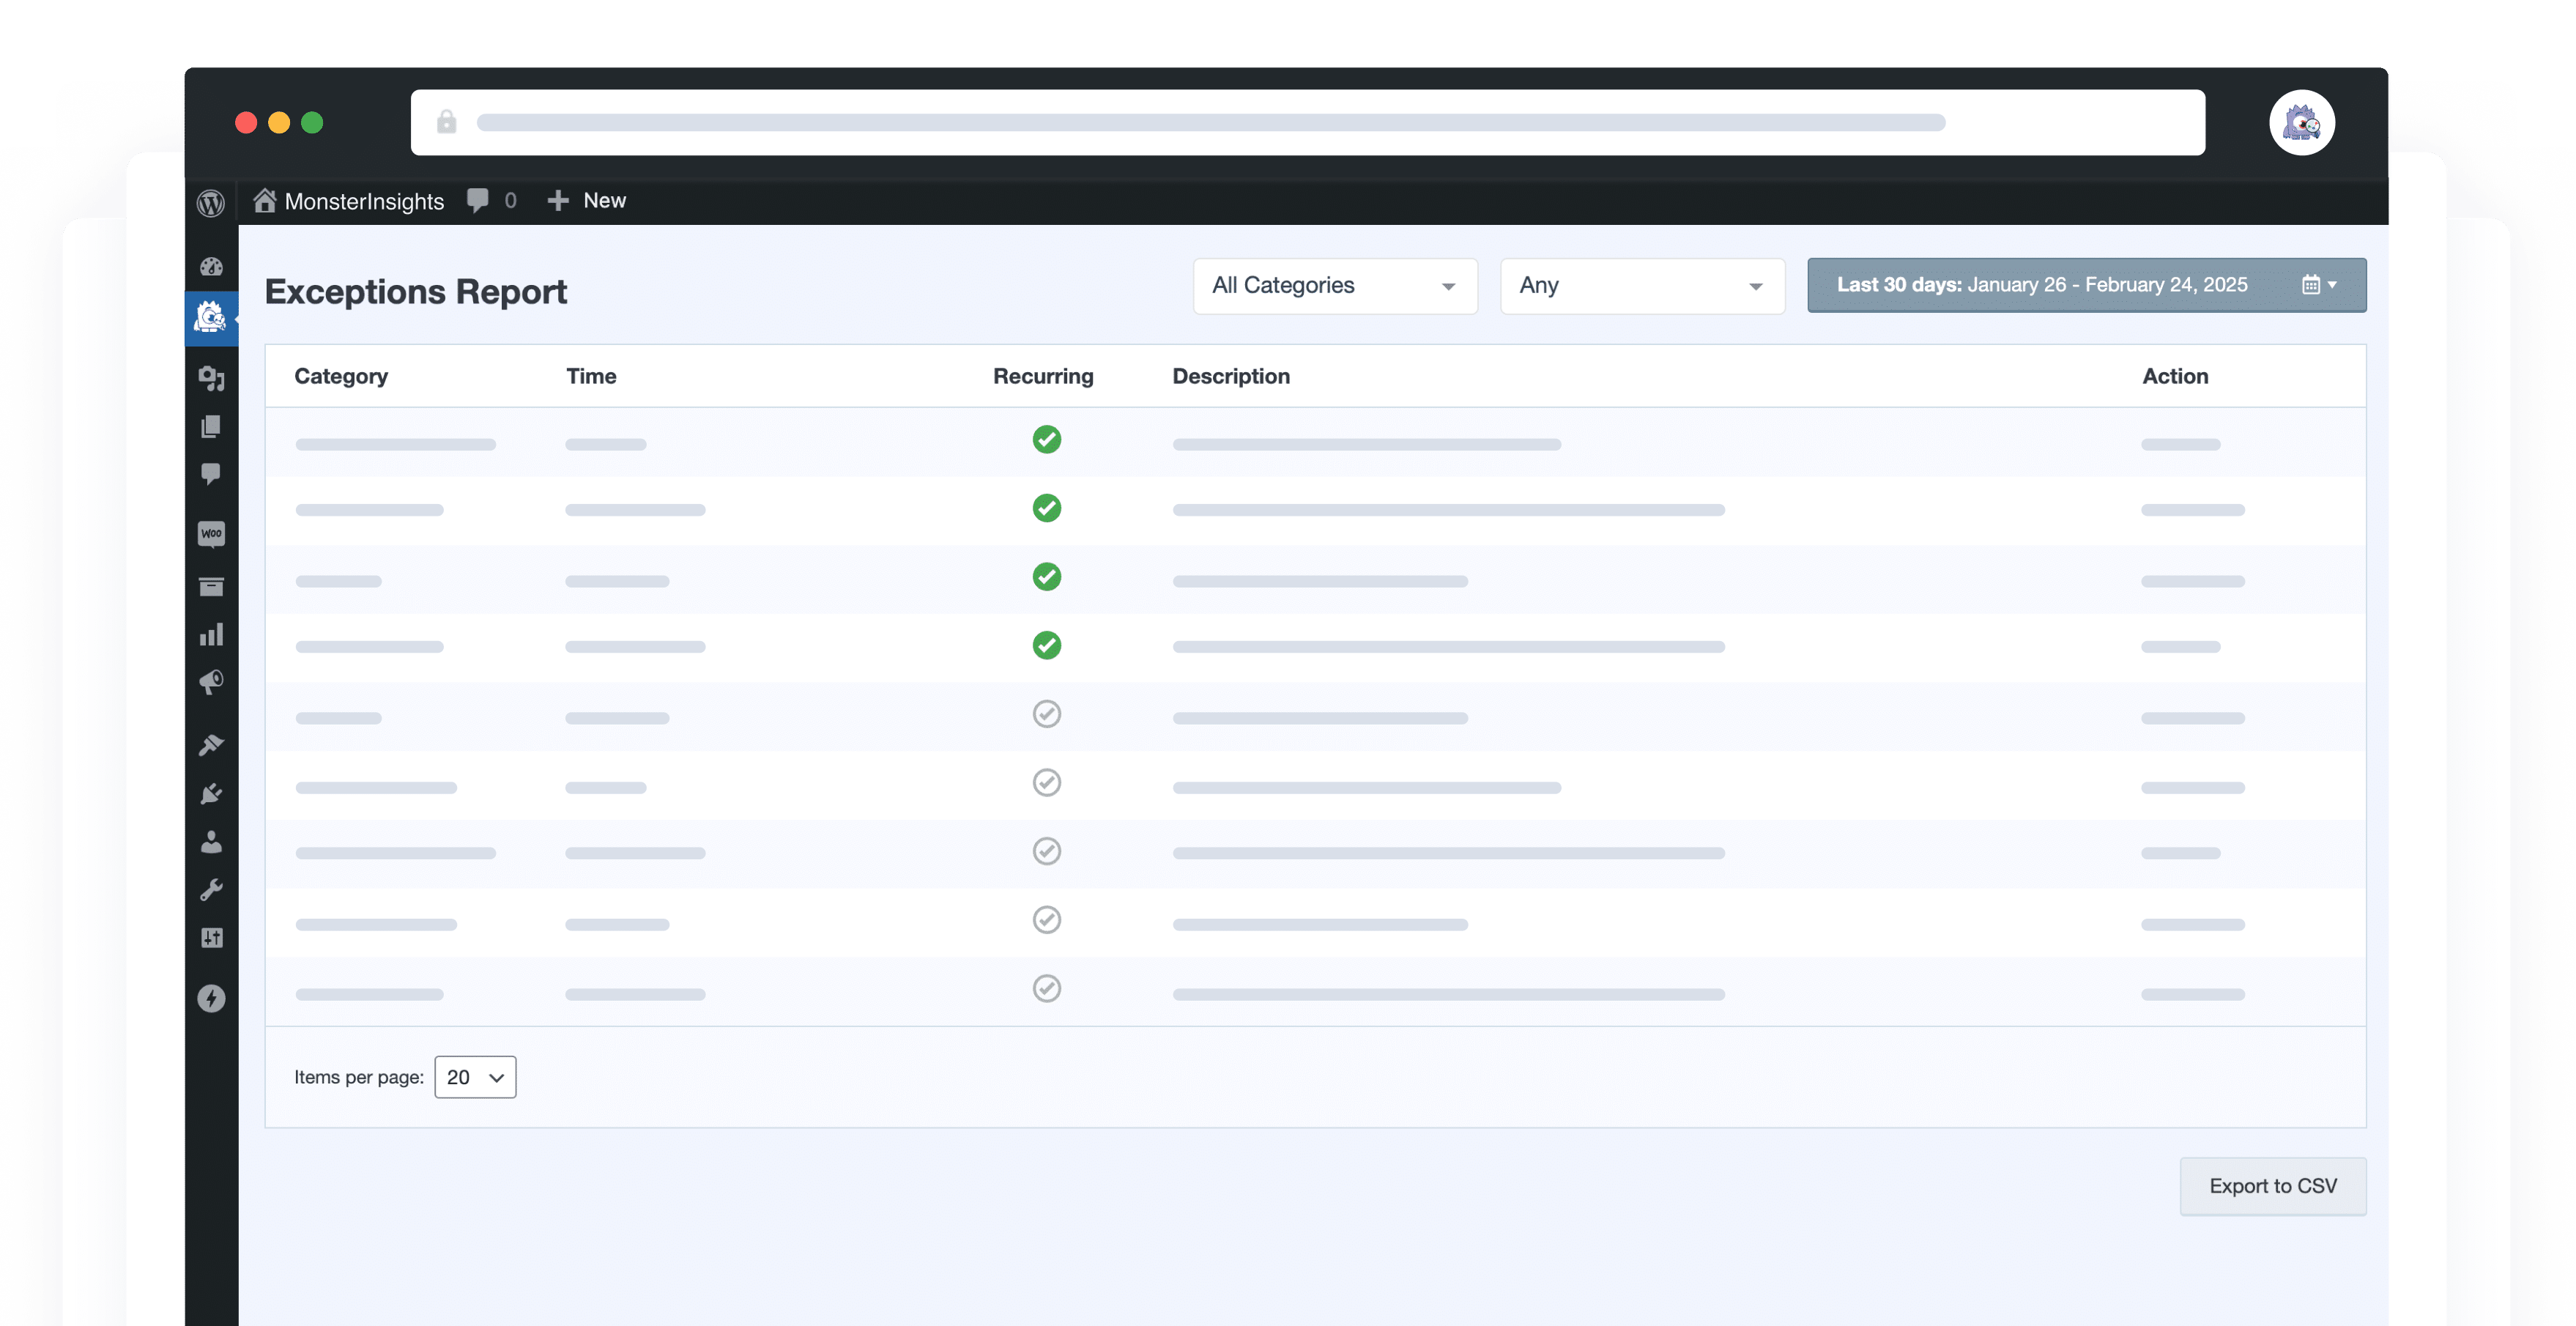Open the WooCommerce sidebar icon
This screenshot has height=1326, width=2576.
211,533
